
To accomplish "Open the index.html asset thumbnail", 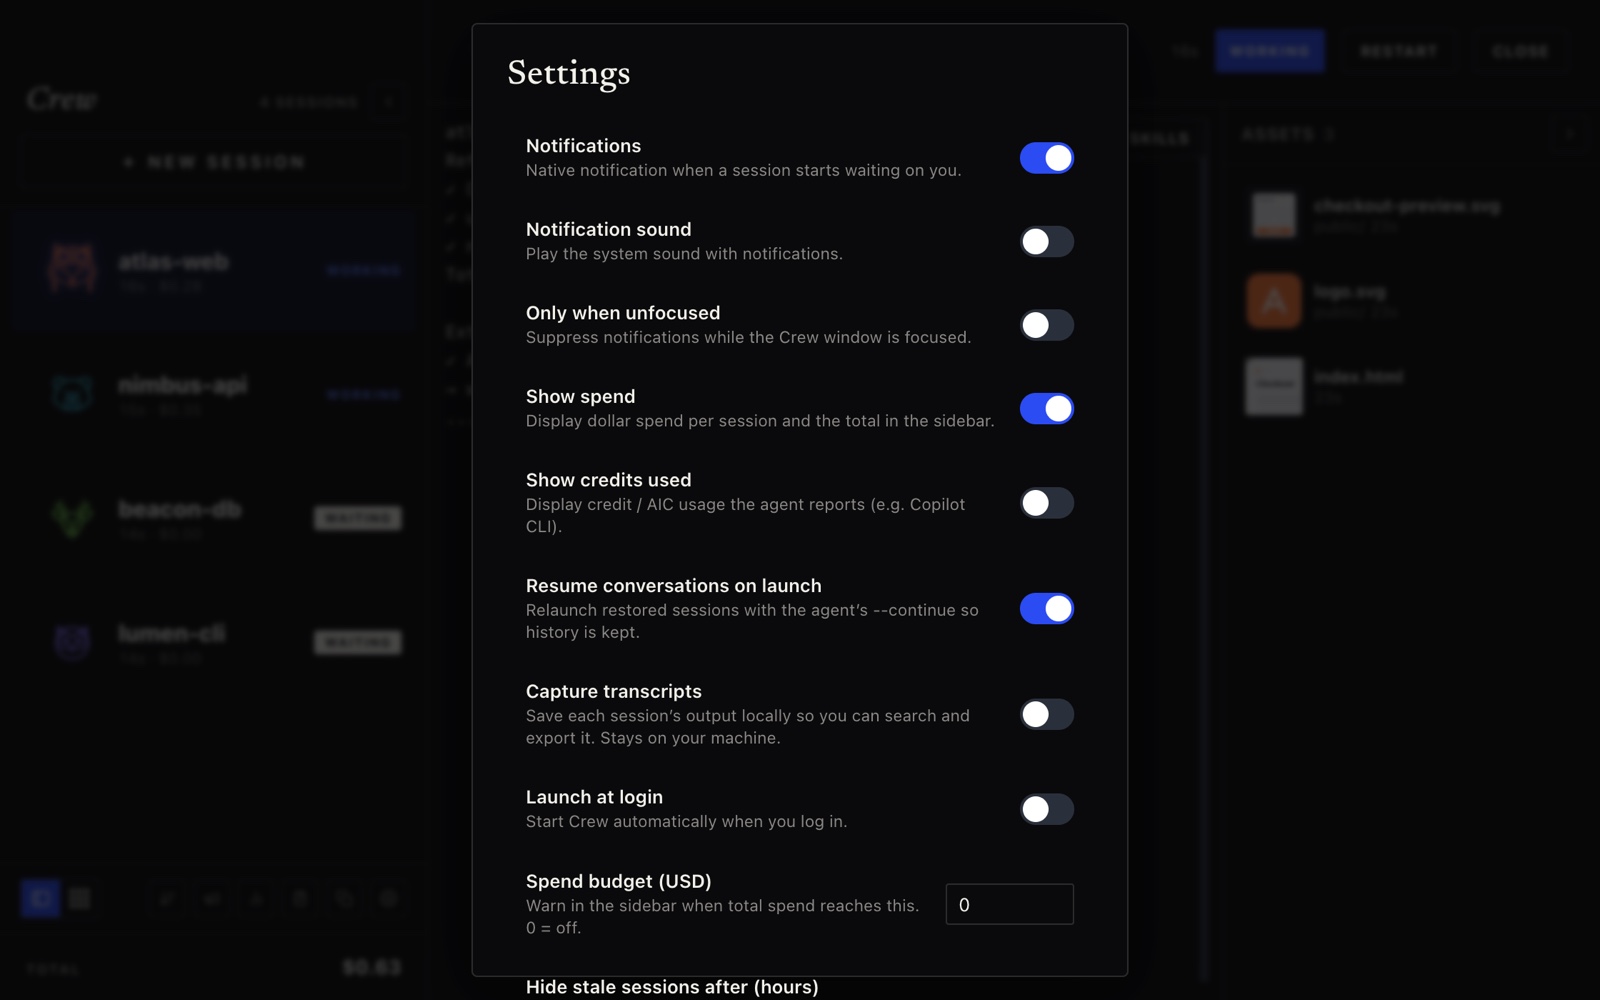I will tap(1274, 386).
